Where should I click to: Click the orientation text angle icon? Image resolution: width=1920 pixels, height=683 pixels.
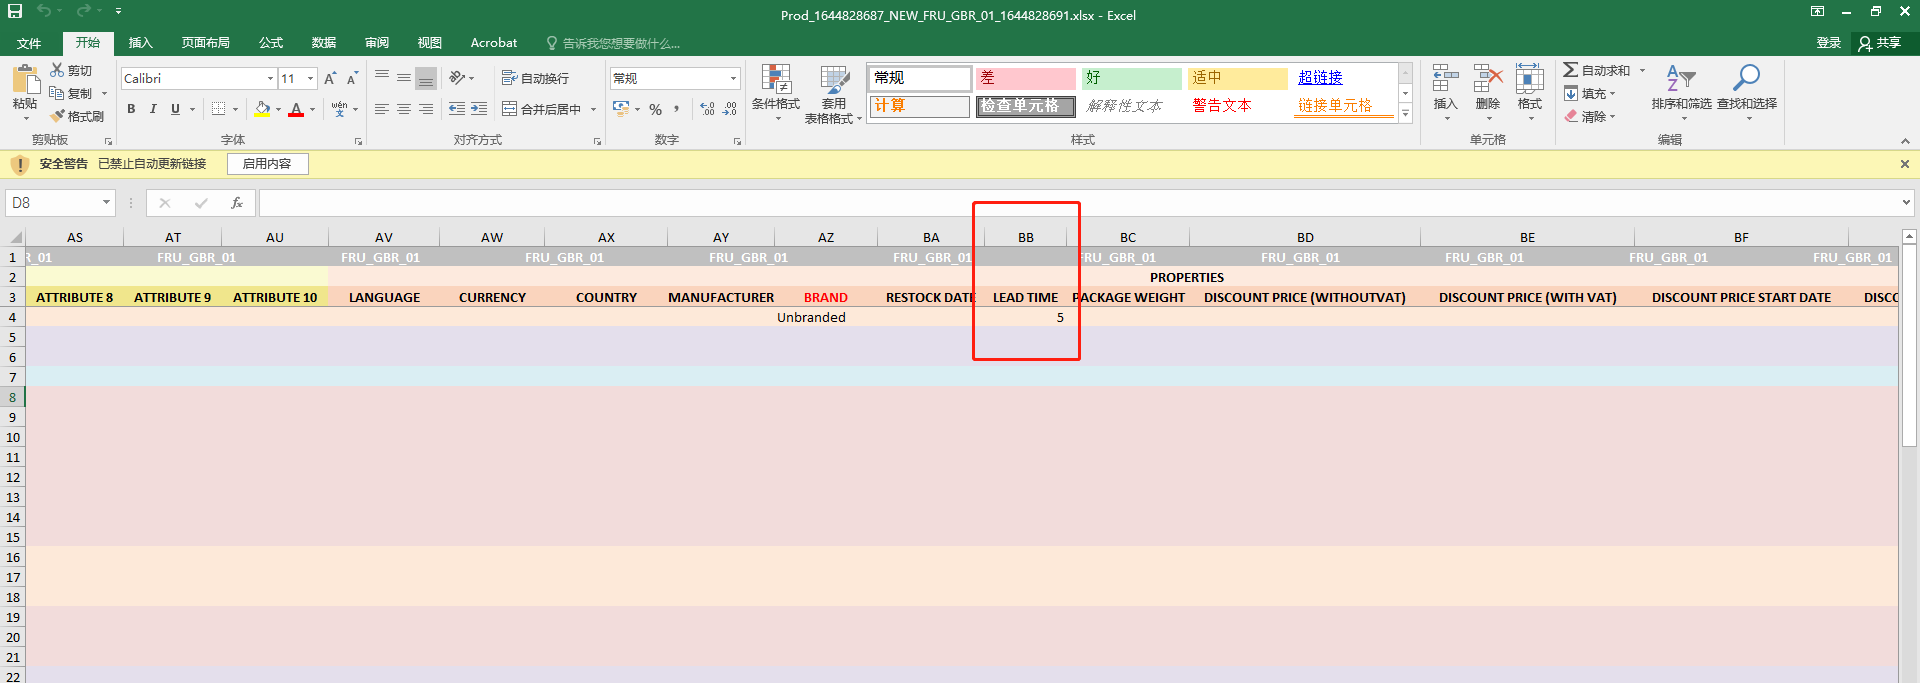click(457, 77)
